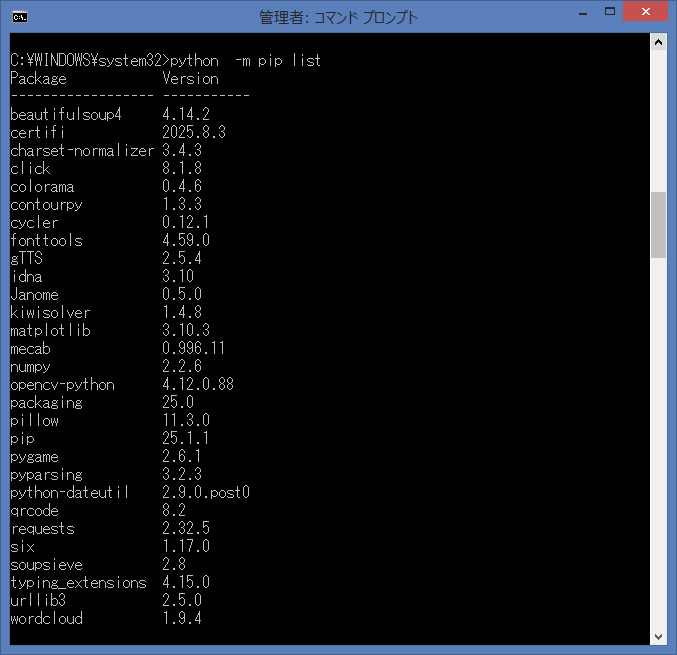Click the opencv-python package name
Image resolution: width=677 pixels, height=655 pixels.
tap(62, 385)
